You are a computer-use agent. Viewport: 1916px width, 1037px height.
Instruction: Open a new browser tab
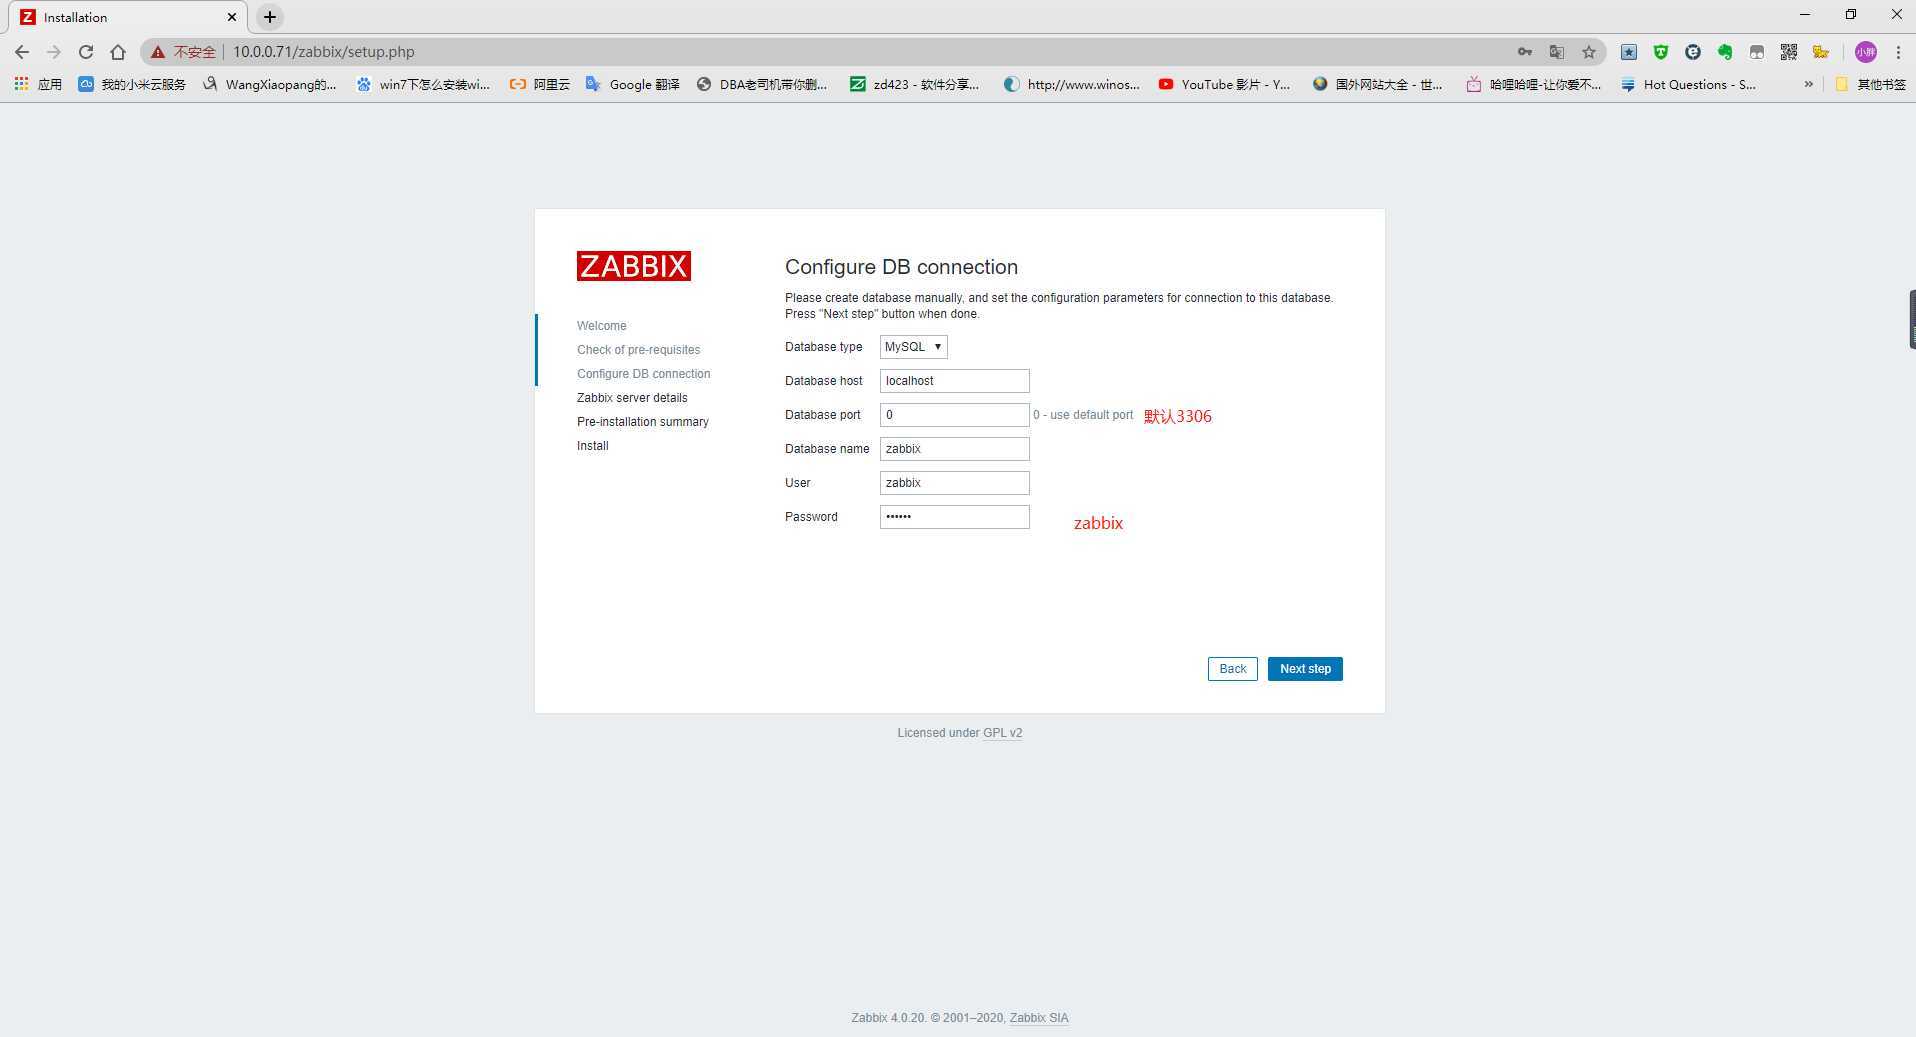(x=270, y=17)
